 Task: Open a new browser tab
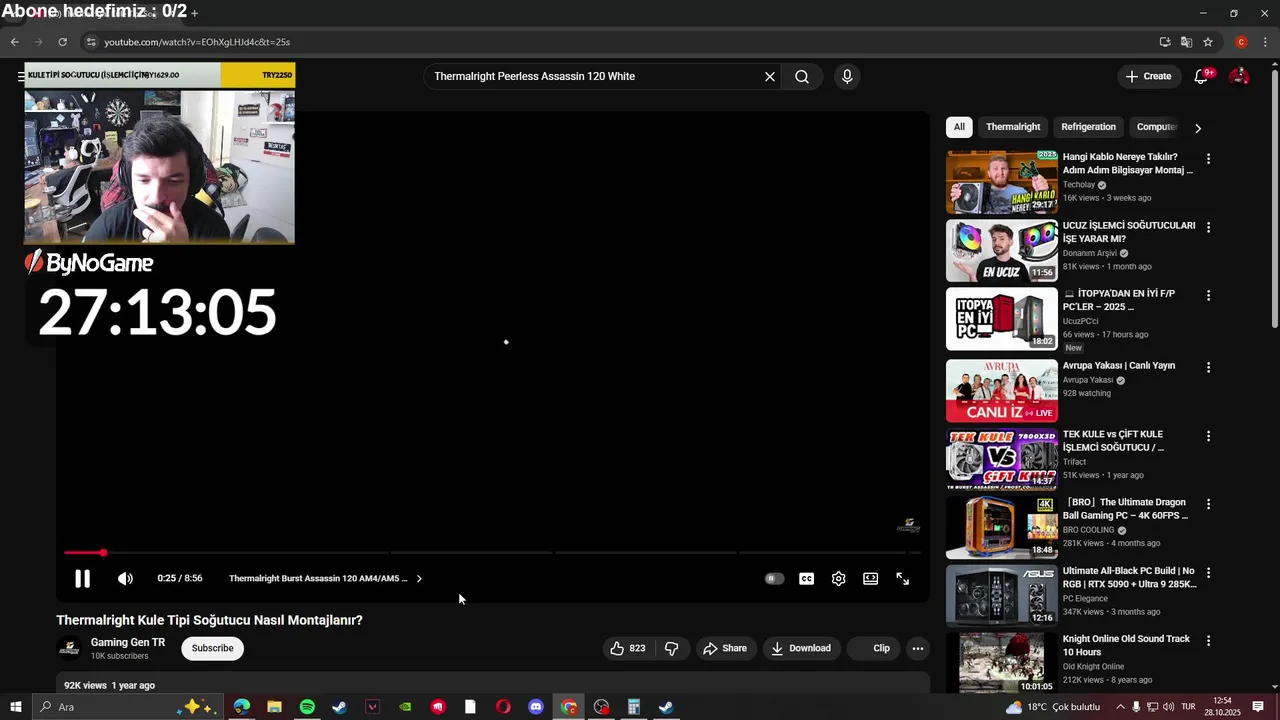click(x=194, y=13)
